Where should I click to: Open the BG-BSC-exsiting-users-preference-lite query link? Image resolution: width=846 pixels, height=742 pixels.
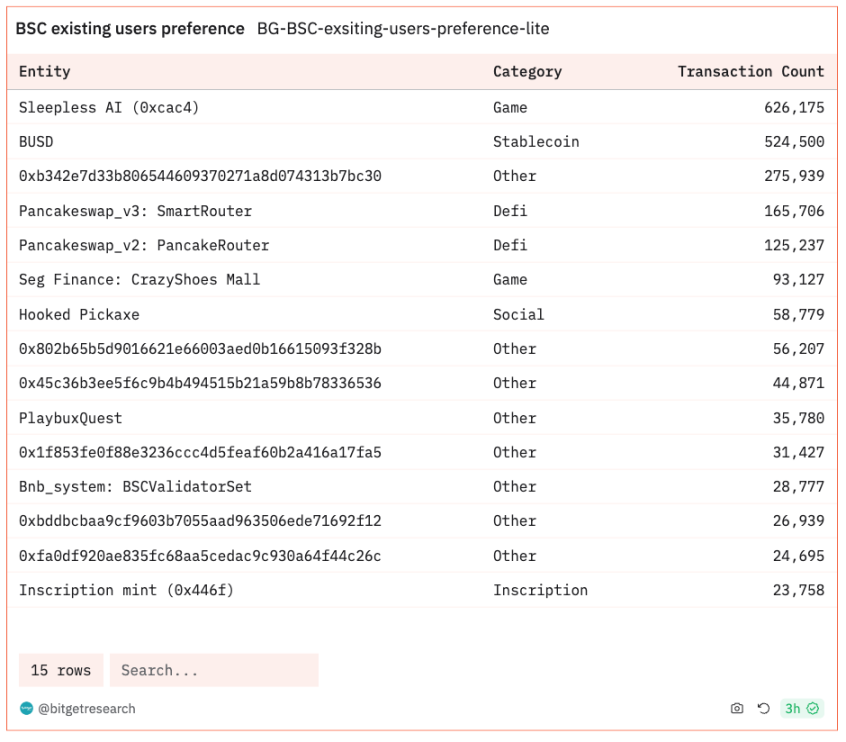(403, 29)
